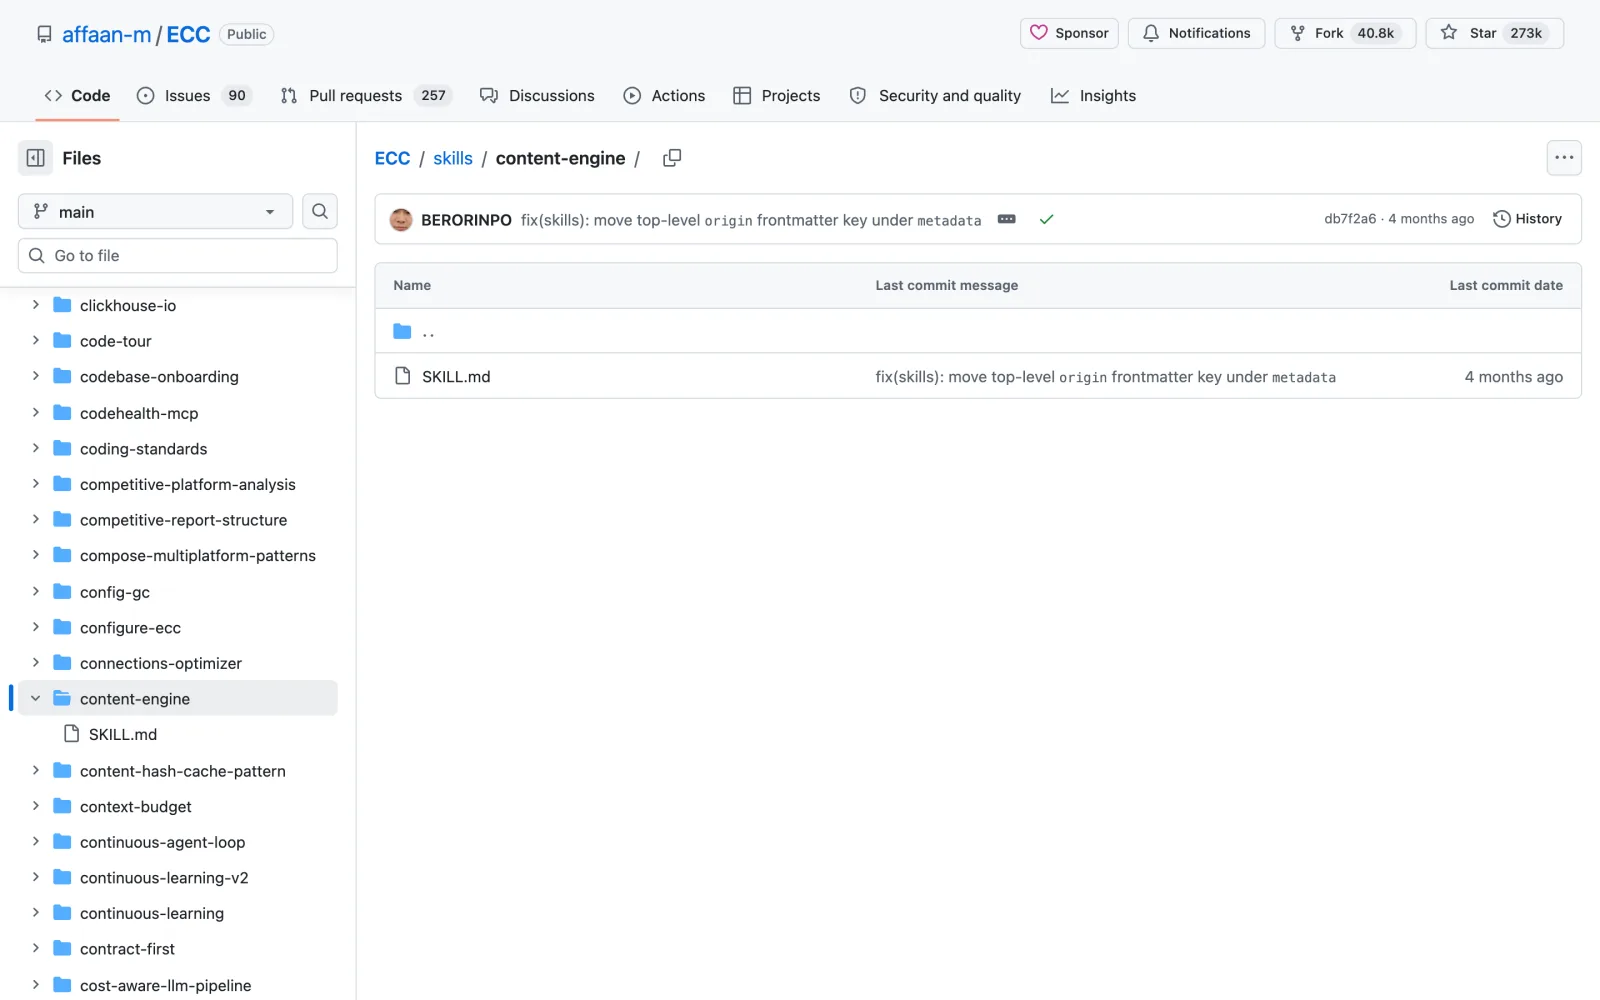This screenshot has width=1600, height=1000.
Task: Expand the codebase-onboarding folder
Action: (35, 376)
